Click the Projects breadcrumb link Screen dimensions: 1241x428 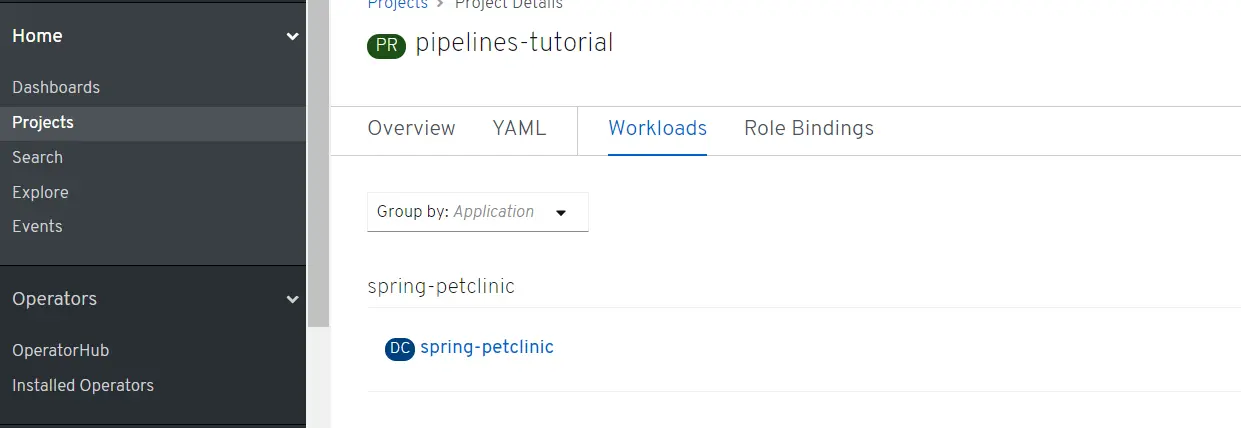[397, 4]
